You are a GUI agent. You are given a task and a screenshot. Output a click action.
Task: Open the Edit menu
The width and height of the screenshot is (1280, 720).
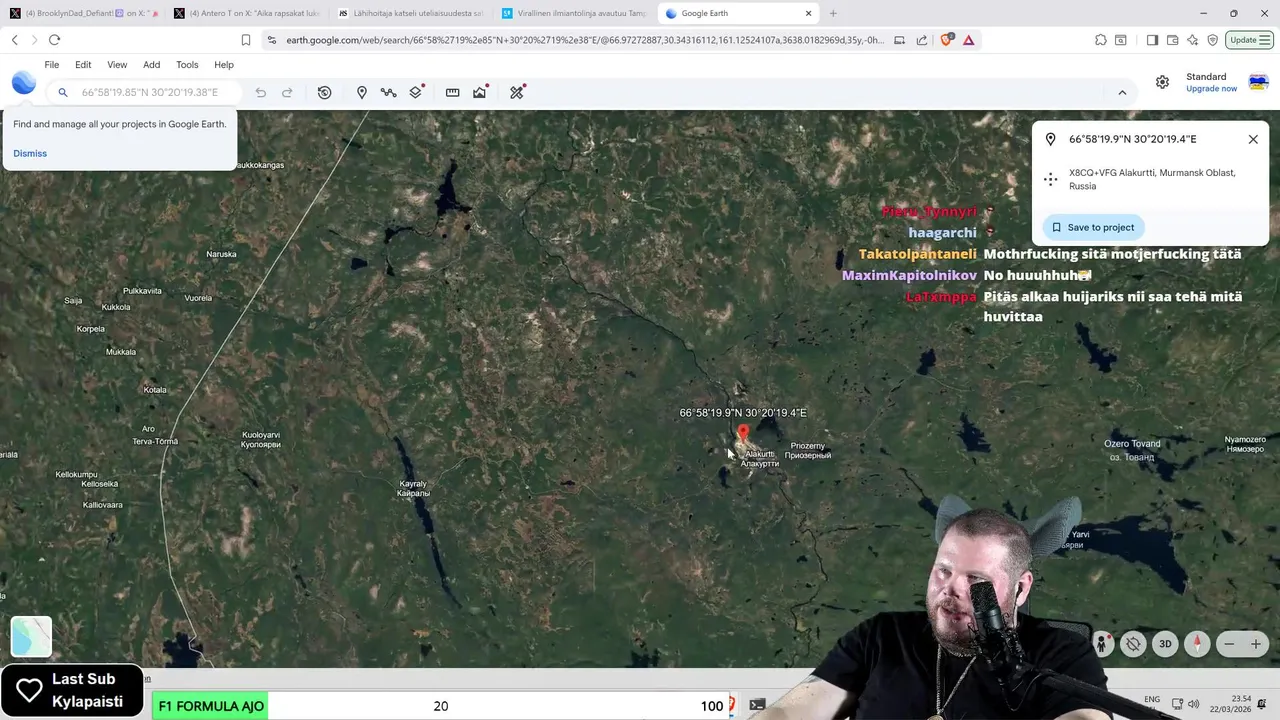pos(83,64)
